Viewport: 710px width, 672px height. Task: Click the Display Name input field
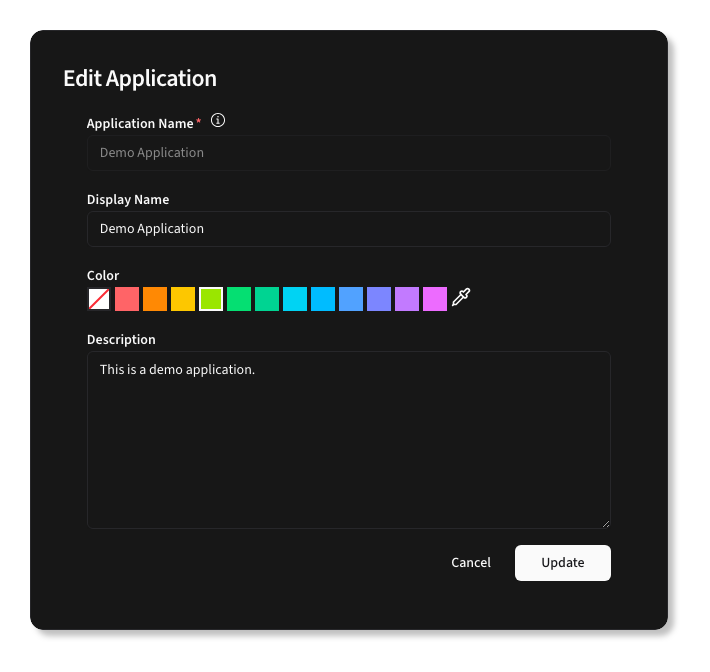coord(348,229)
